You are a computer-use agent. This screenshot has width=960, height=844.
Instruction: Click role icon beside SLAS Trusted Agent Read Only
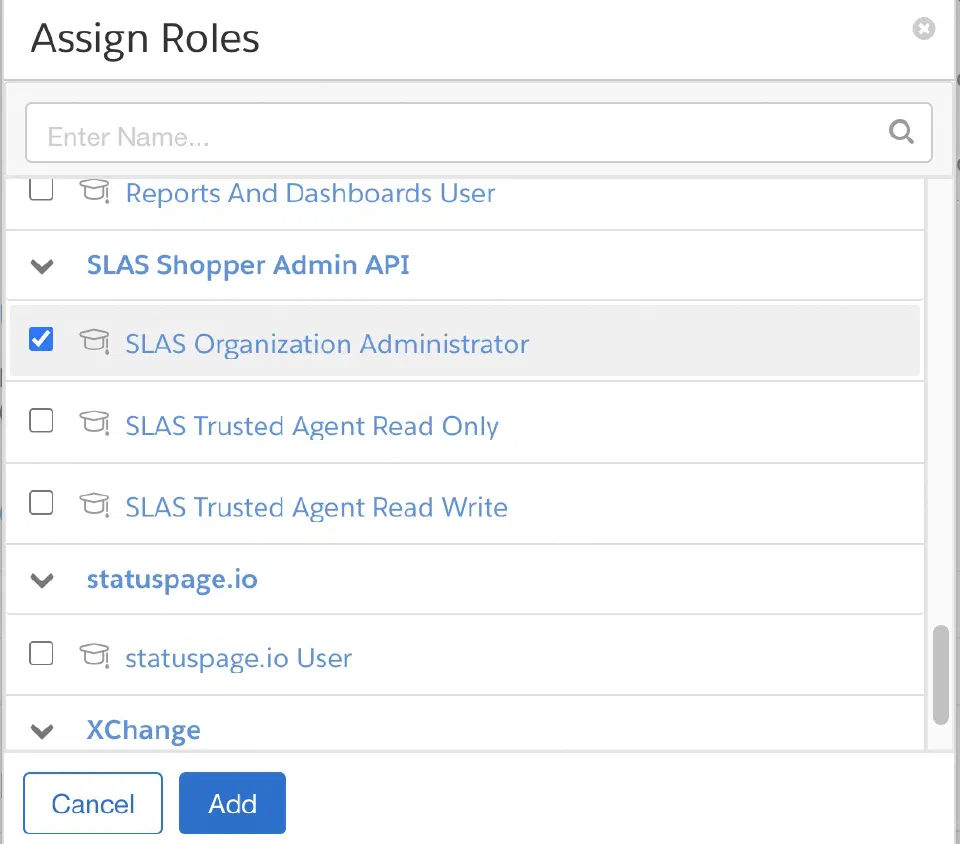coord(94,423)
